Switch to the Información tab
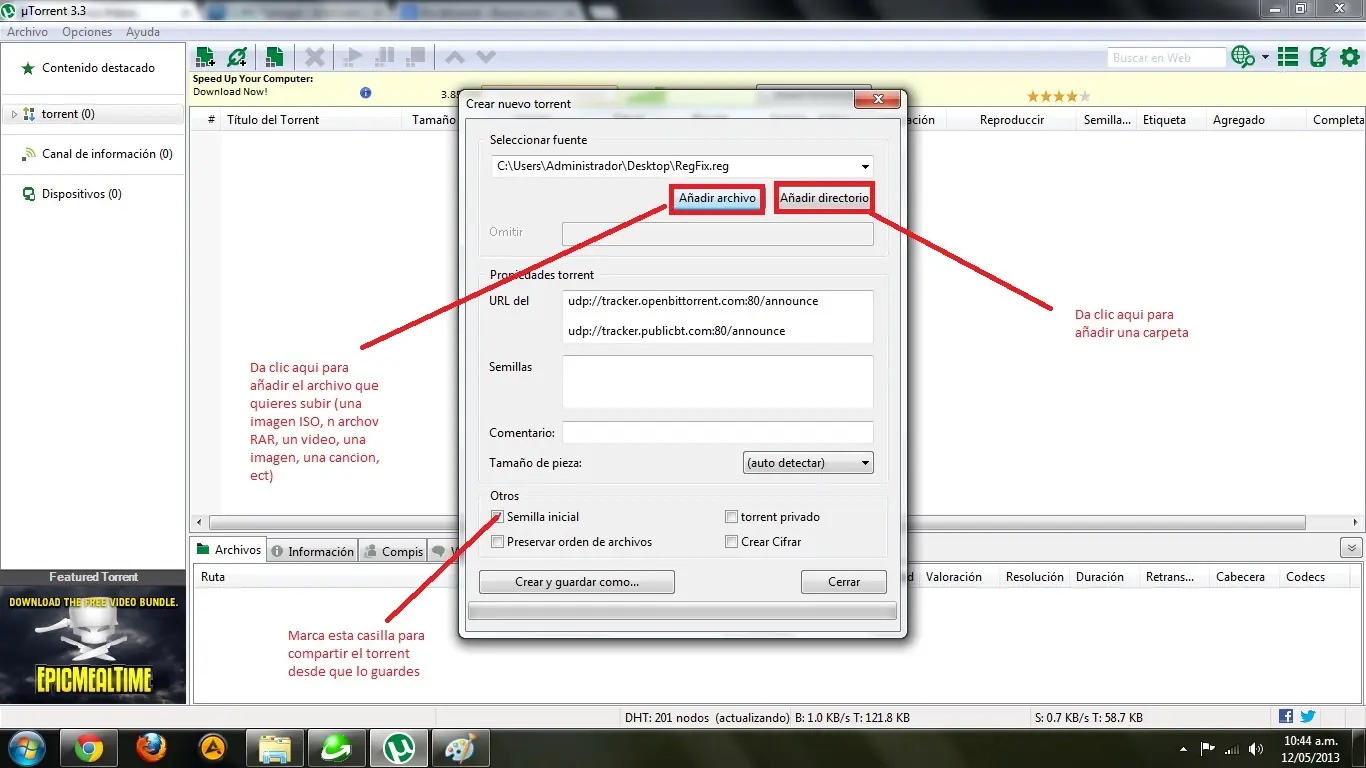Image resolution: width=1366 pixels, height=768 pixels. [312, 551]
